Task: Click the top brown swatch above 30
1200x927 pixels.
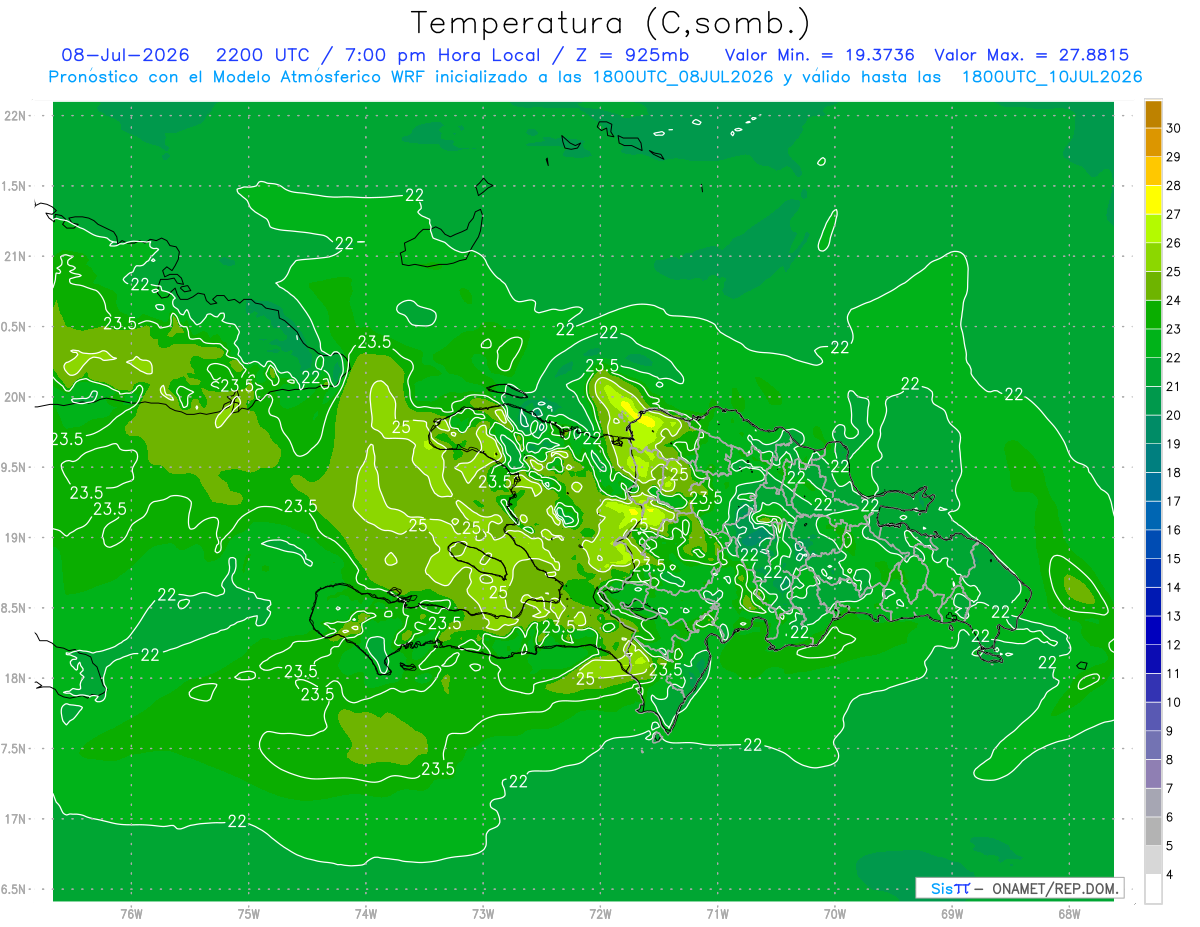Action: pos(1153,115)
